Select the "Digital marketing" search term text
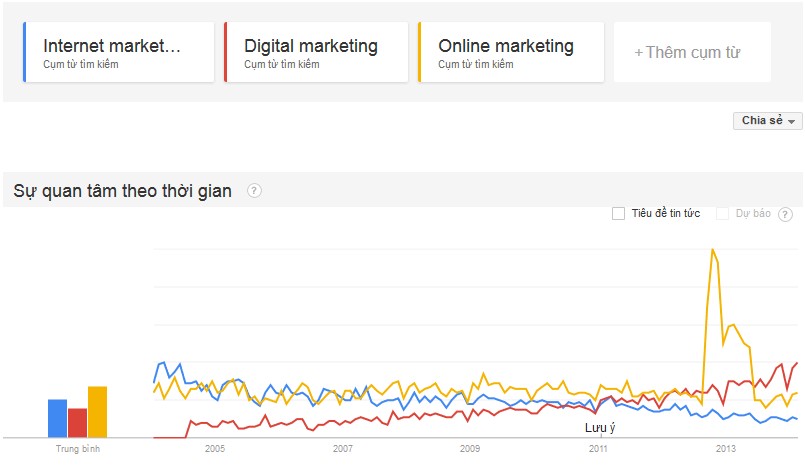The width and height of the screenshot is (805, 465). coord(311,46)
